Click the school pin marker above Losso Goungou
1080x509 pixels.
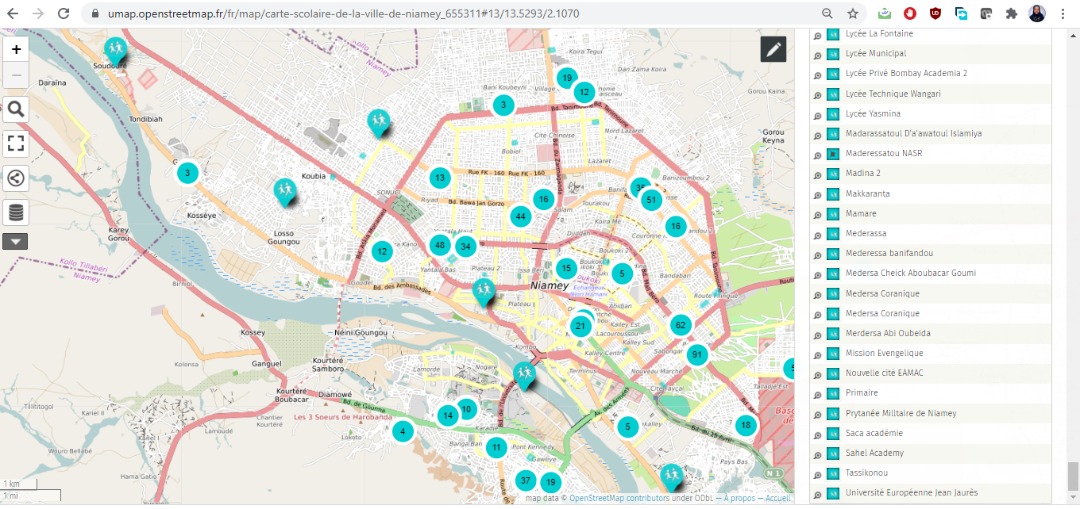[284, 191]
